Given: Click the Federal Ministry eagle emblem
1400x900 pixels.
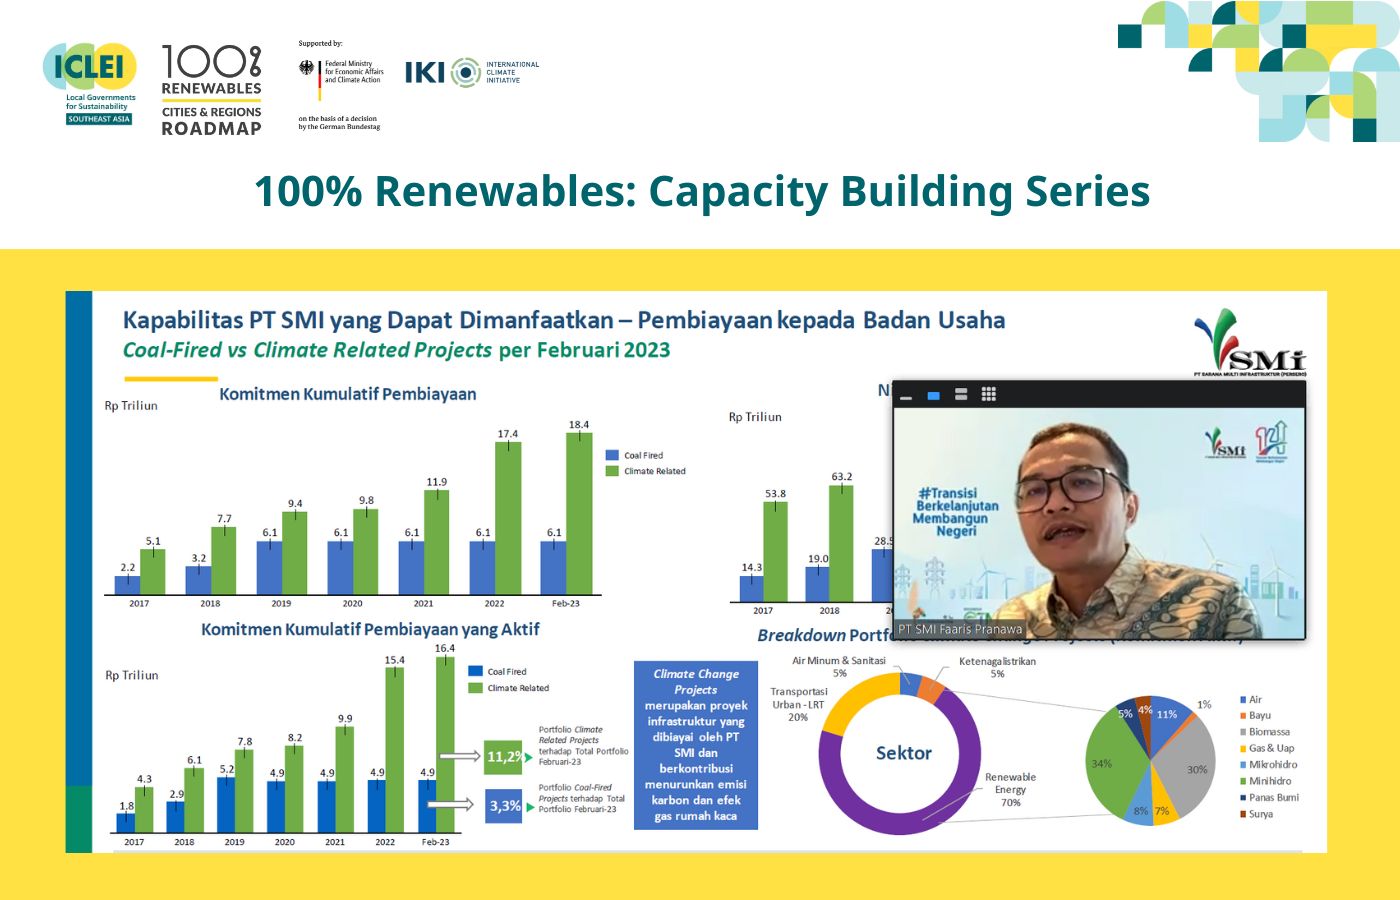Looking at the screenshot, I should click(x=307, y=68).
